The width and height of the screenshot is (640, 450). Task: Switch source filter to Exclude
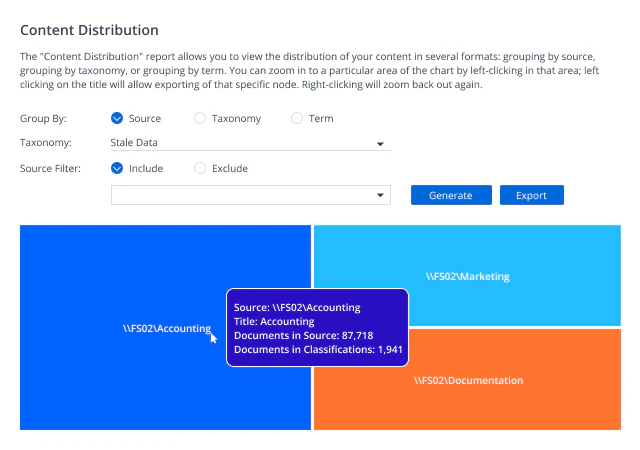tap(200, 169)
